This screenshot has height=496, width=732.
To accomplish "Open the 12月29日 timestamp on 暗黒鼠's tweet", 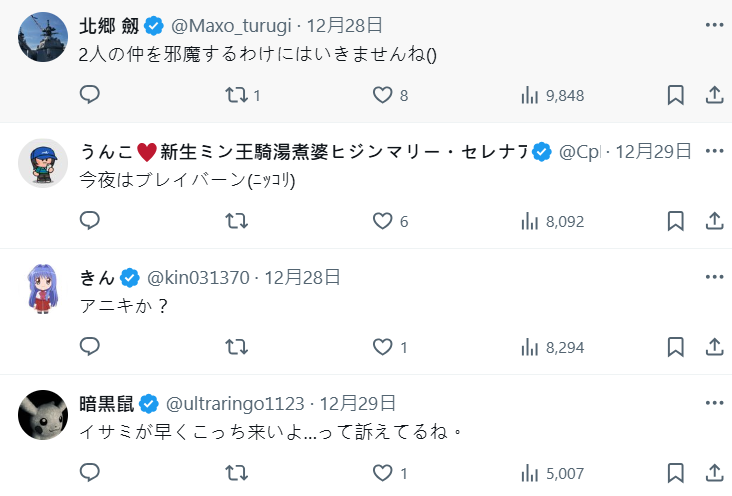I will coord(357,403).
